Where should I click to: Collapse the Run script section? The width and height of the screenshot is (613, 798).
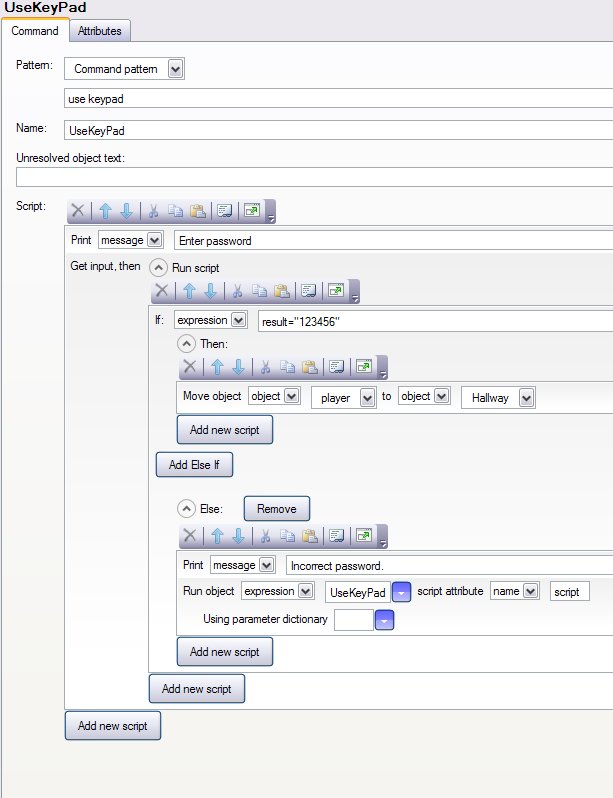point(158,268)
